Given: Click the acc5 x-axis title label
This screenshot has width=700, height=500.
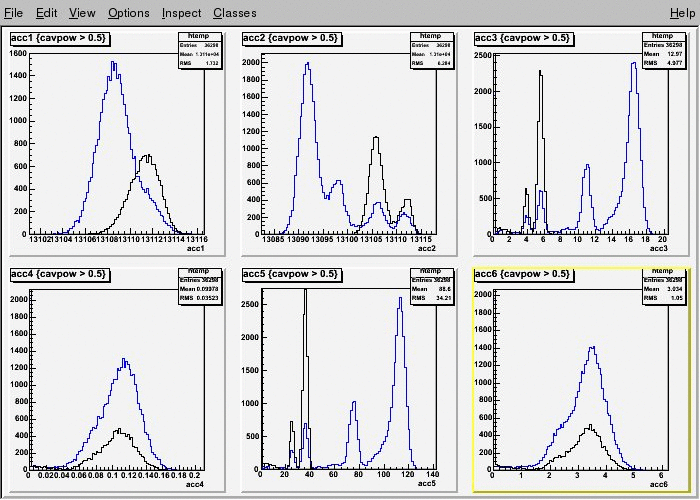Looking at the screenshot, I should point(427,484).
